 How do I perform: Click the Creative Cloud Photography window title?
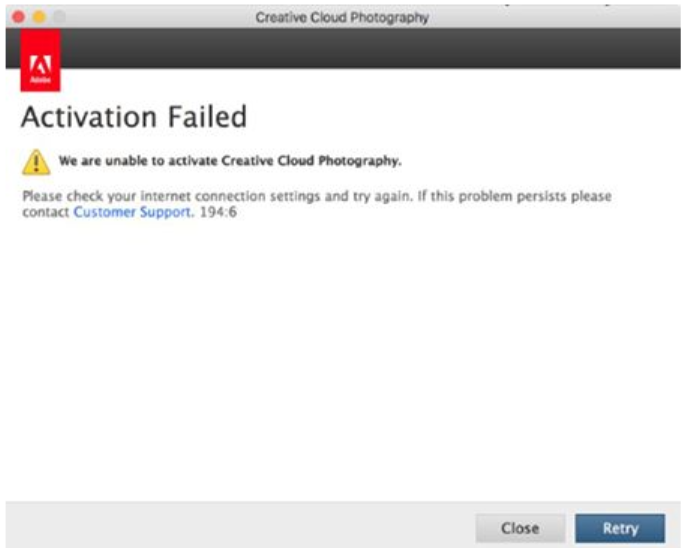click(x=341, y=17)
